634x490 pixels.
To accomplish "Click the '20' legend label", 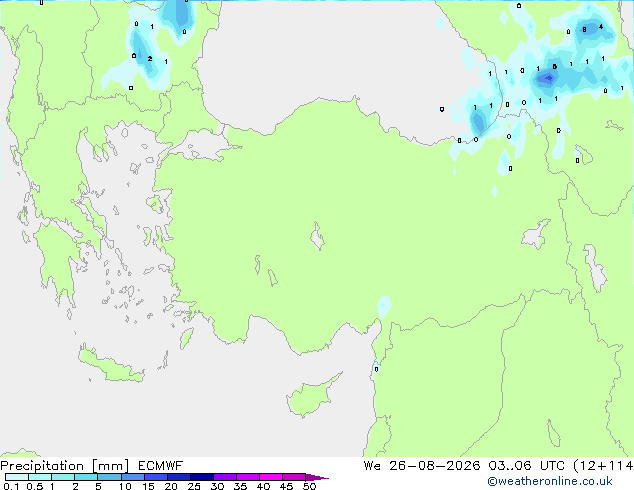I will click(171, 486).
